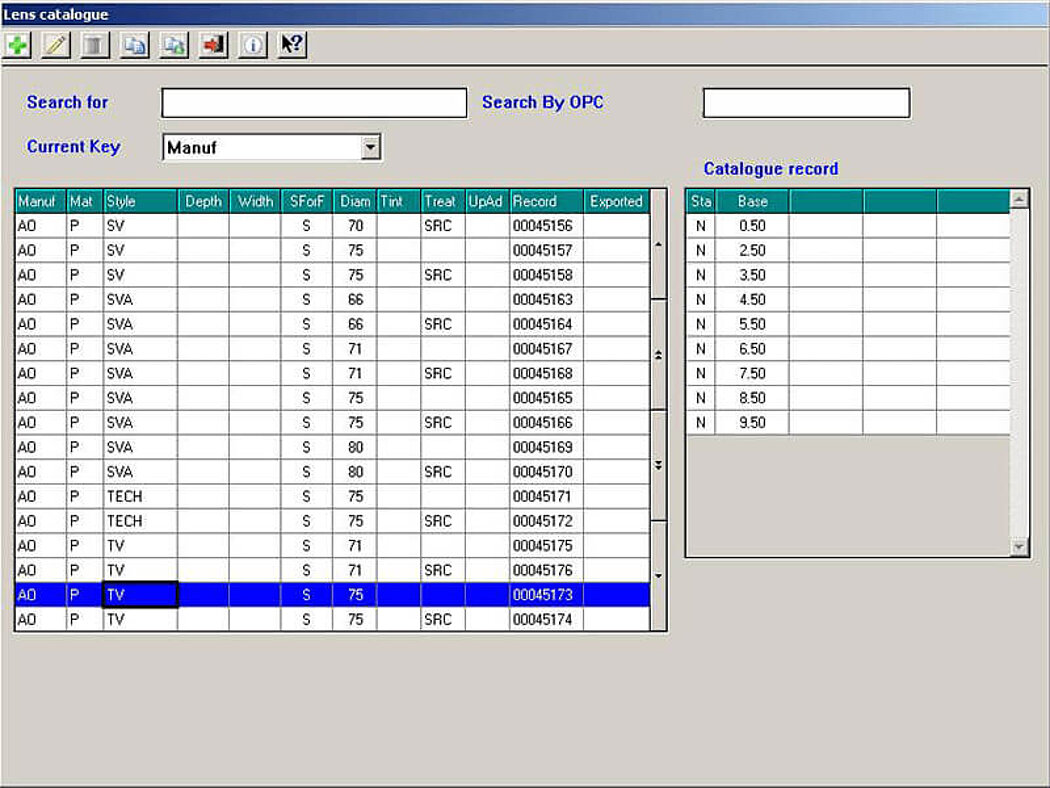Open record information
The image size is (1050, 788).
click(x=252, y=45)
